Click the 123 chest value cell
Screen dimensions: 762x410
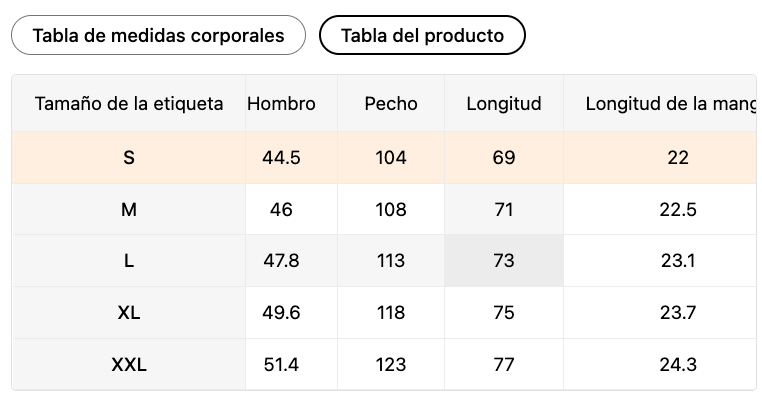tap(391, 365)
